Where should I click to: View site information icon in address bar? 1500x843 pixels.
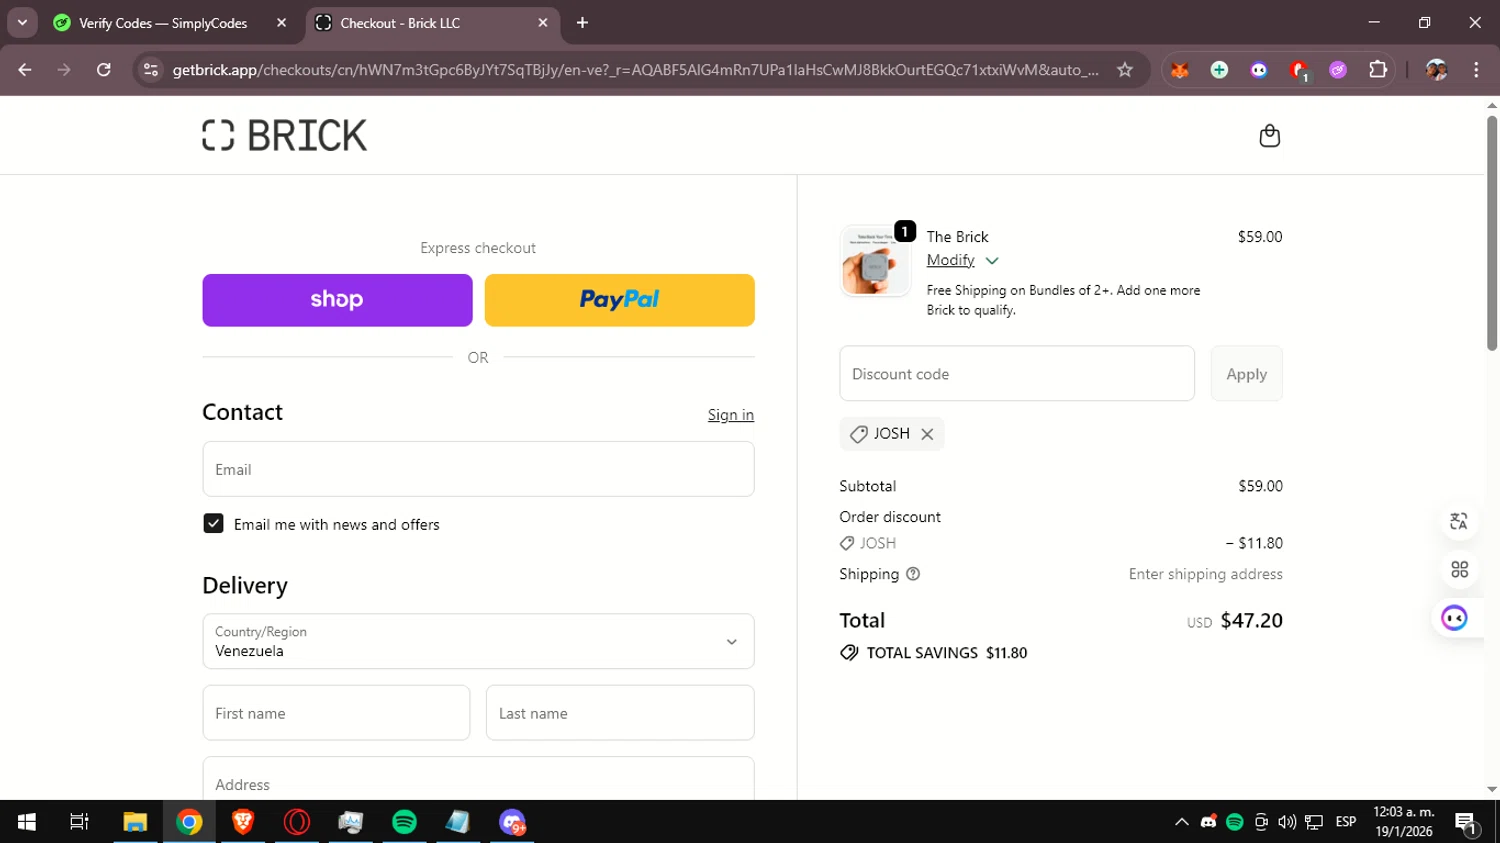pyautogui.click(x=151, y=70)
